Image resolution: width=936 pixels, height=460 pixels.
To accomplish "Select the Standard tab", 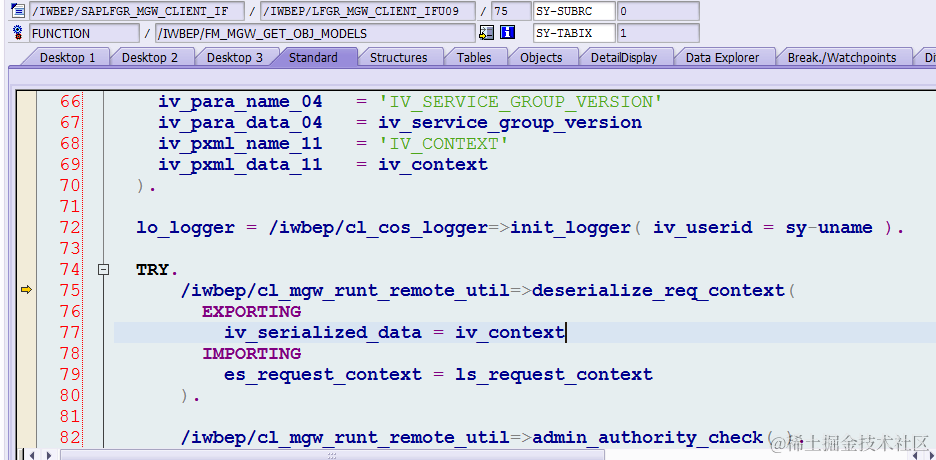I will tap(313, 57).
